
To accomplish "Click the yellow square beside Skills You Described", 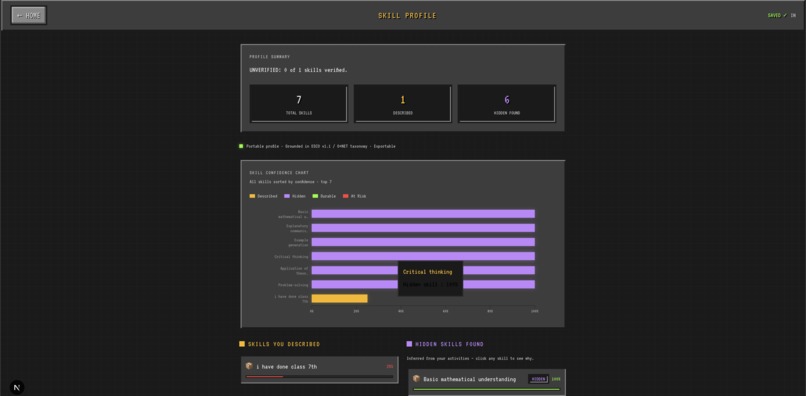I will pyautogui.click(x=242, y=344).
